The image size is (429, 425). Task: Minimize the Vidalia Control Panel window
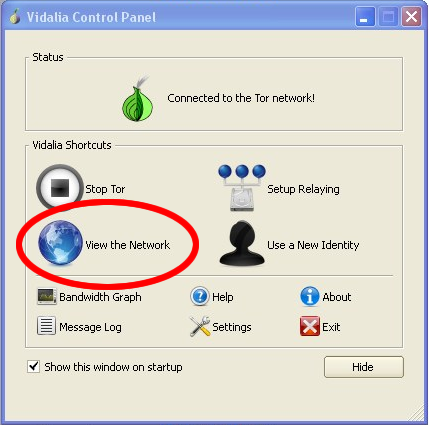point(365,17)
